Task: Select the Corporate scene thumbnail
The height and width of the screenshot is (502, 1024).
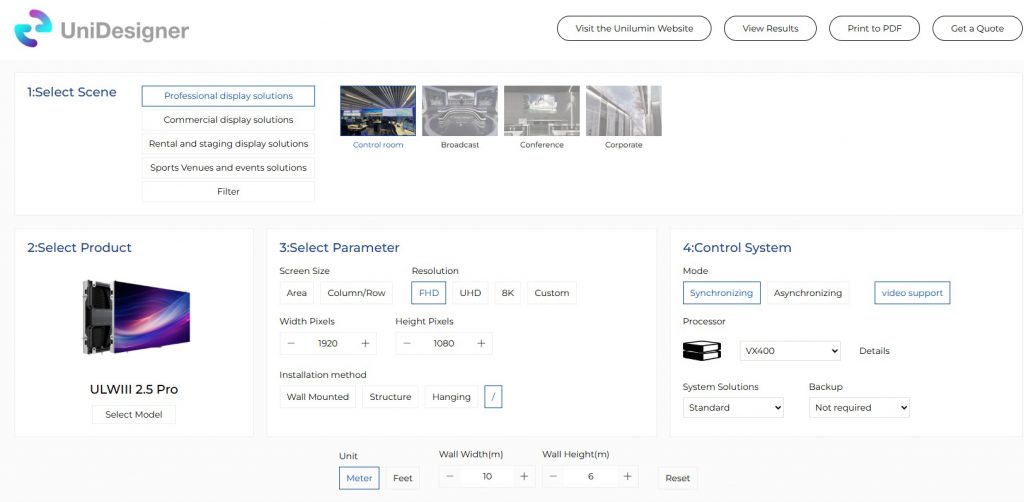Action: (x=624, y=111)
